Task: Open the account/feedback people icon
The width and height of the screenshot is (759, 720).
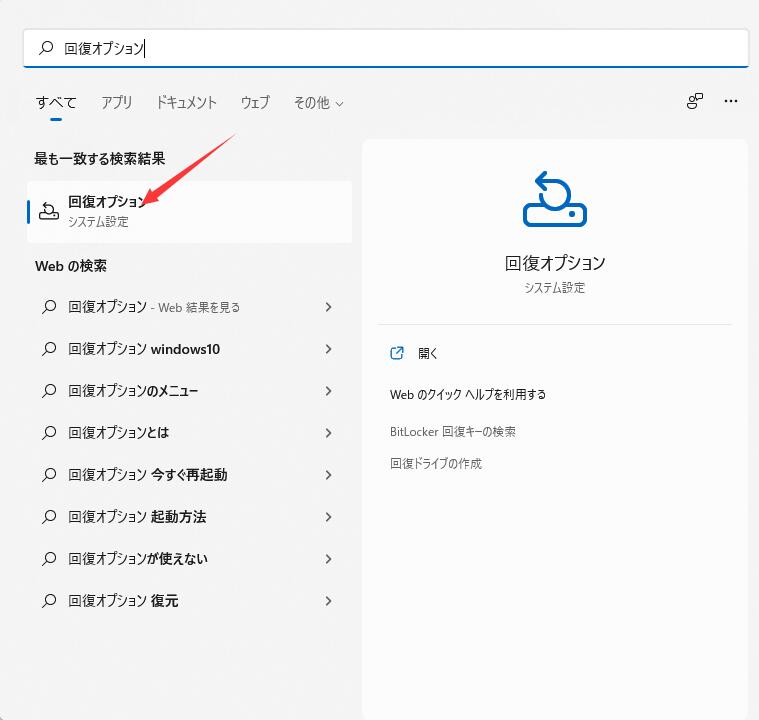Action: tap(695, 101)
